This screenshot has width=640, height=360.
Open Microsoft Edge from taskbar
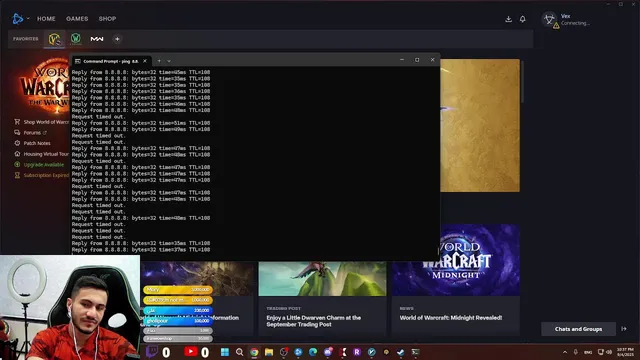click(313, 352)
